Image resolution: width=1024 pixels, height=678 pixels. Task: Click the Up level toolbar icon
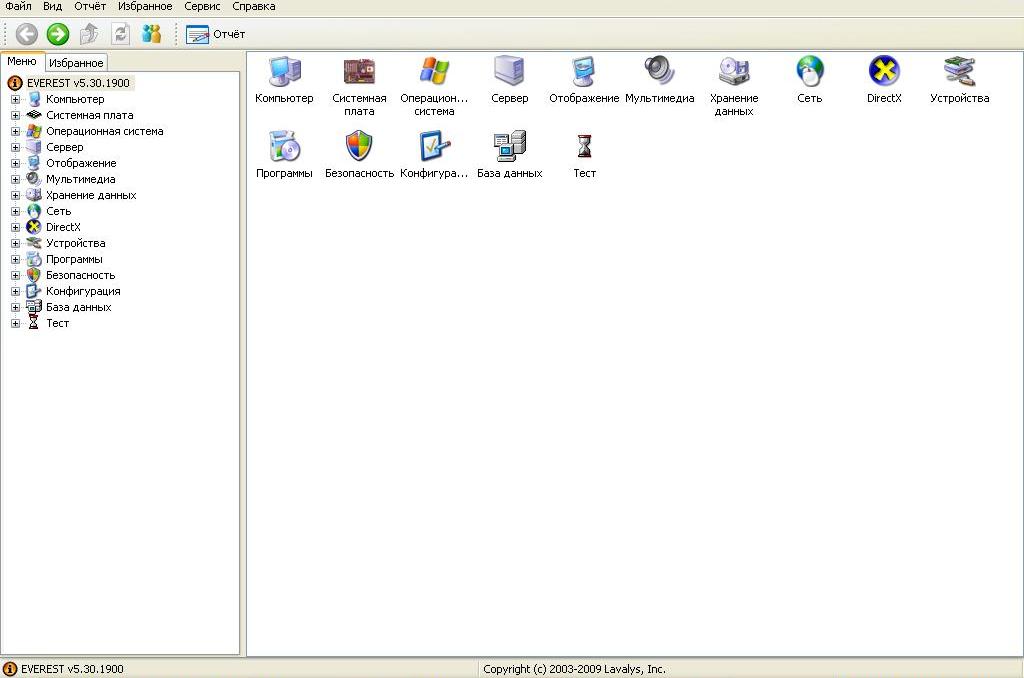89,34
